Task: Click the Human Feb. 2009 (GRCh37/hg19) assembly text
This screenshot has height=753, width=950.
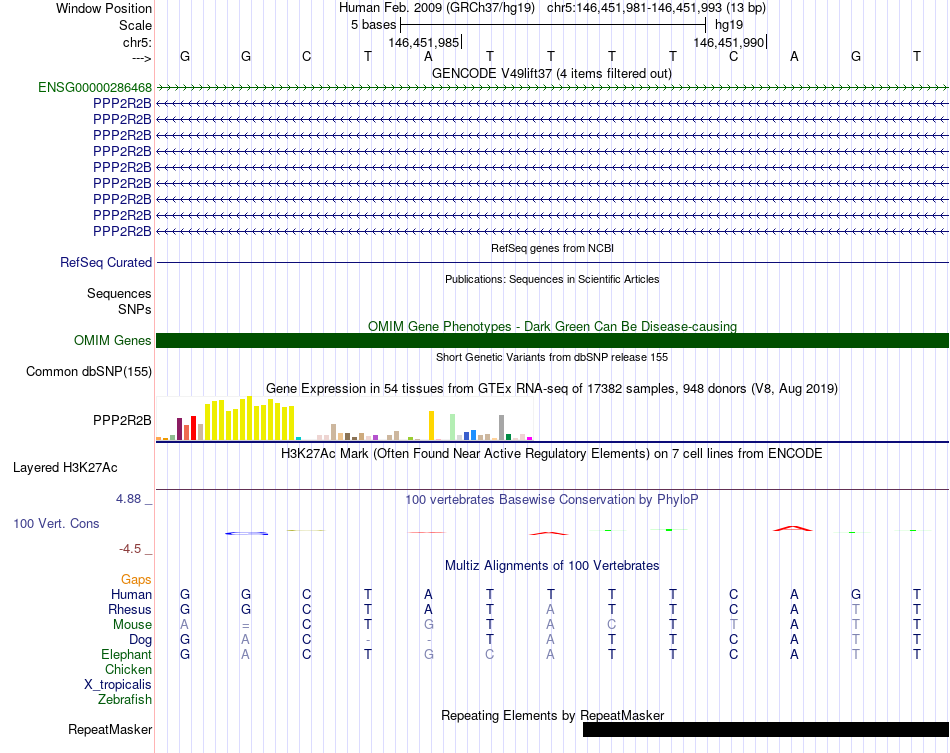Action: tap(437, 8)
